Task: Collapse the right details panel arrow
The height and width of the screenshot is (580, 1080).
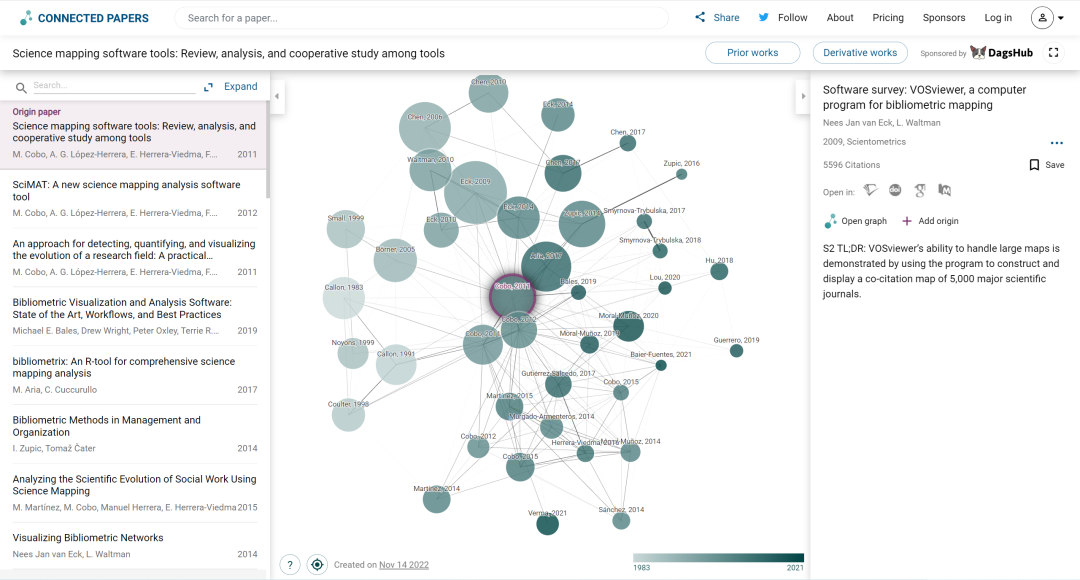Action: coord(802,96)
